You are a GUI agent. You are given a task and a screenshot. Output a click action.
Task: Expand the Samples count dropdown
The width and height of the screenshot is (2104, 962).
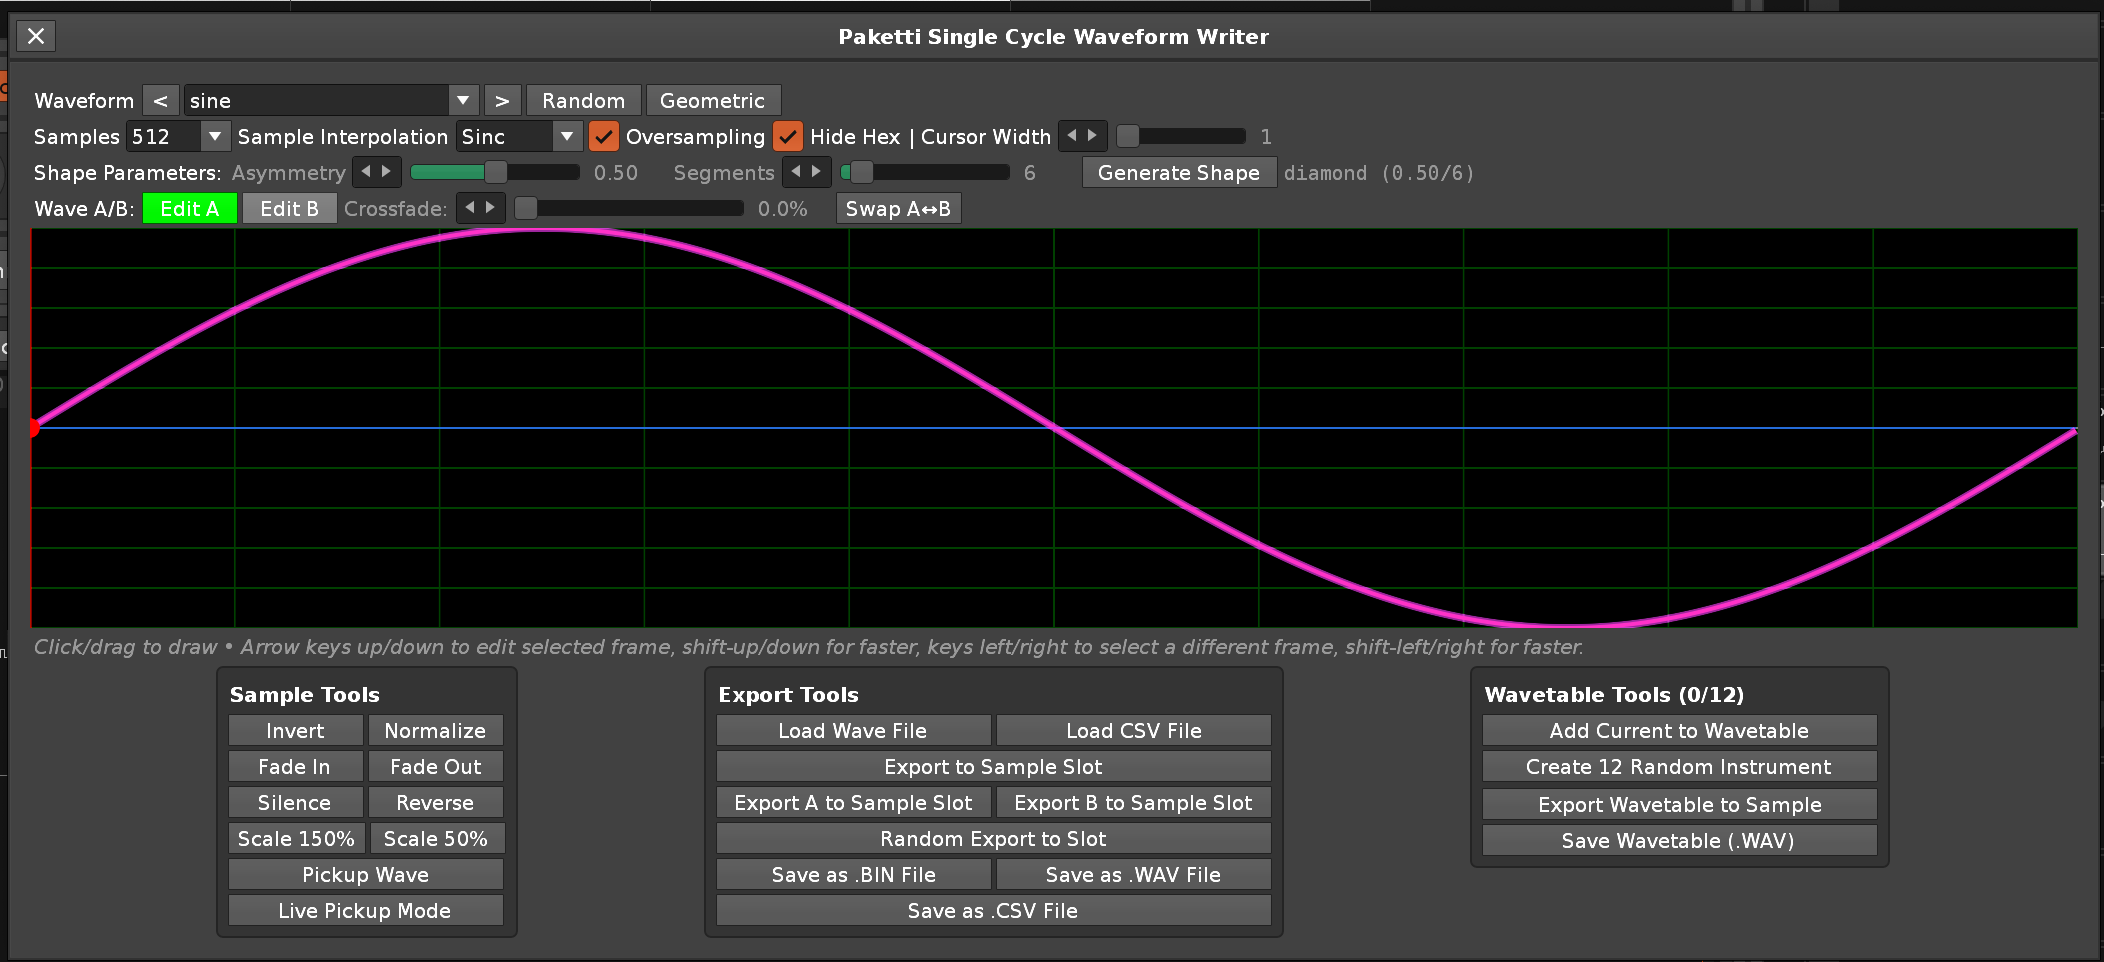coord(214,136)
